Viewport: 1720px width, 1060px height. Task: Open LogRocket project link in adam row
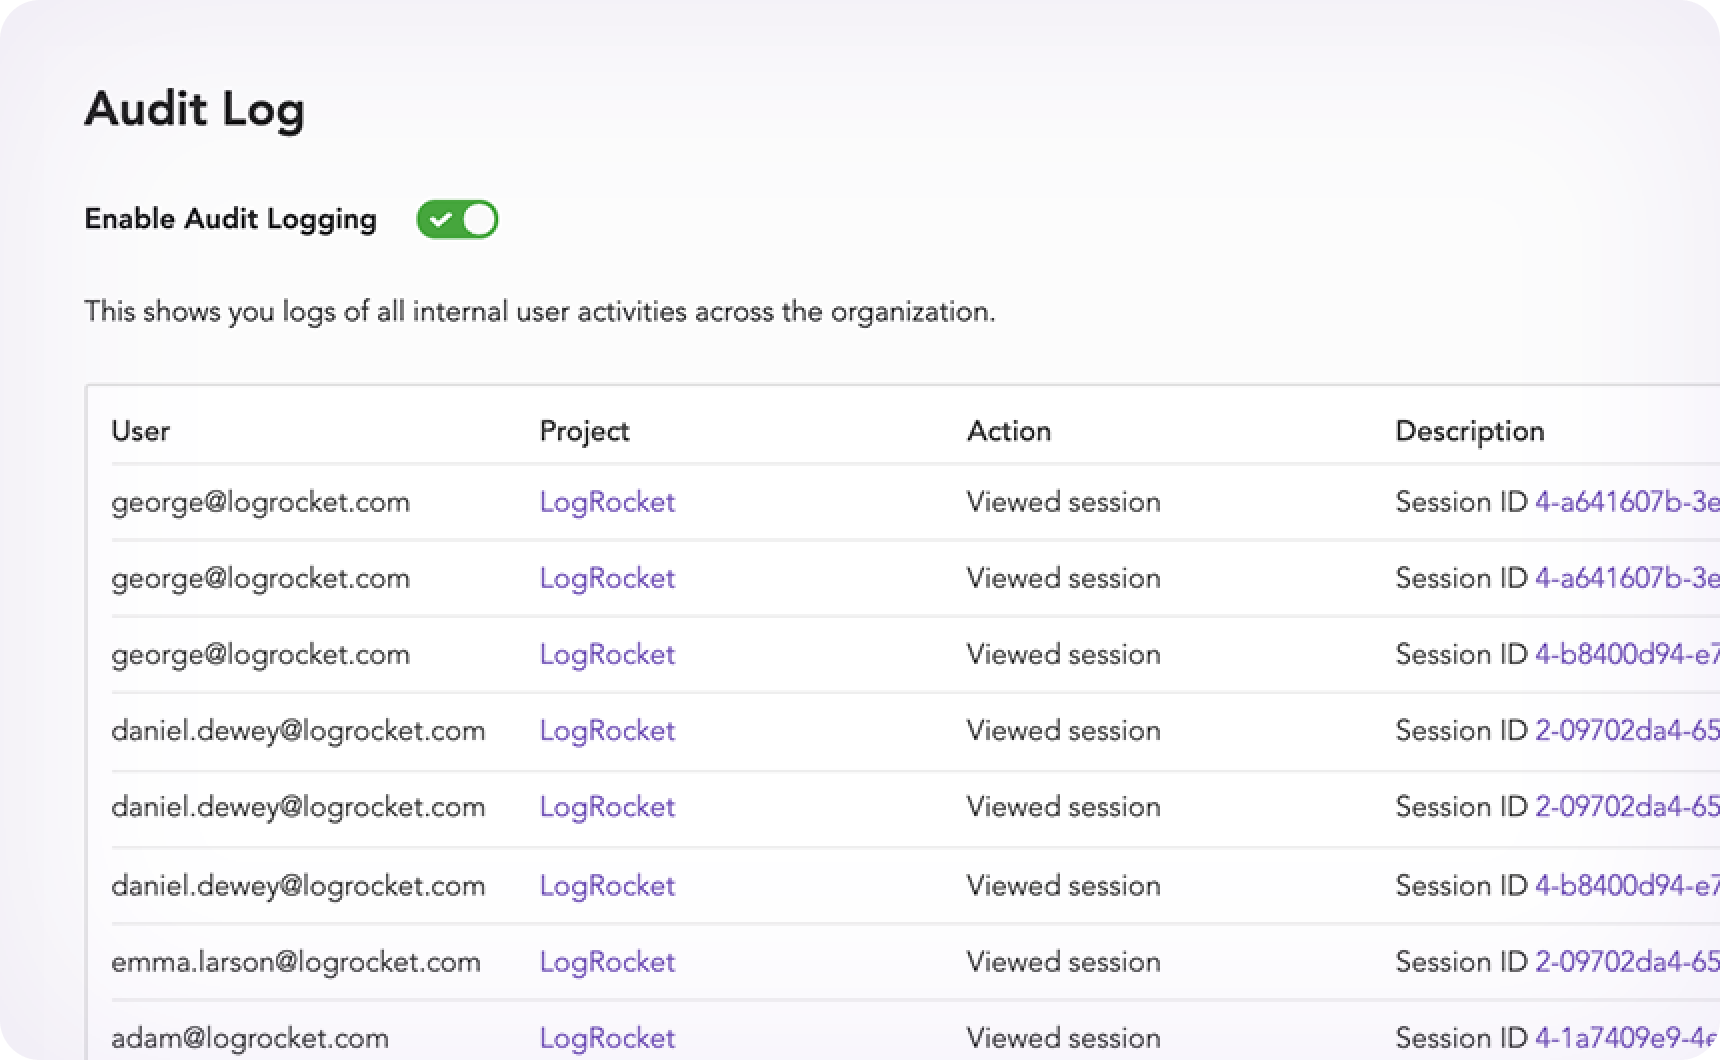[x=607, y=1038]
